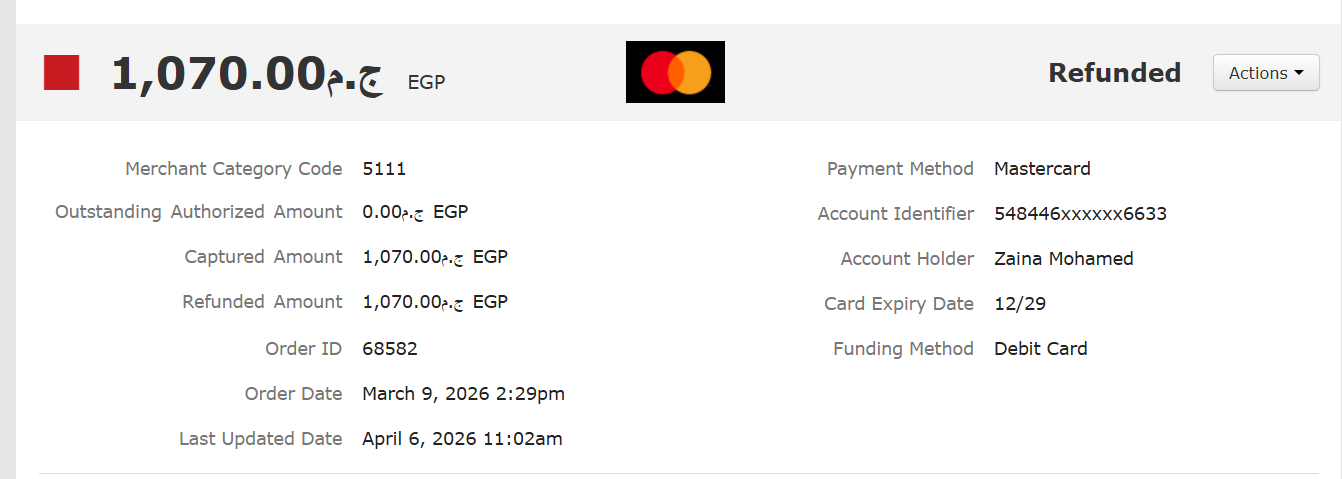Screen dimensions: 1342x479
Task: Click the order date March 9, 2026
Action: [x=463, y=394]
